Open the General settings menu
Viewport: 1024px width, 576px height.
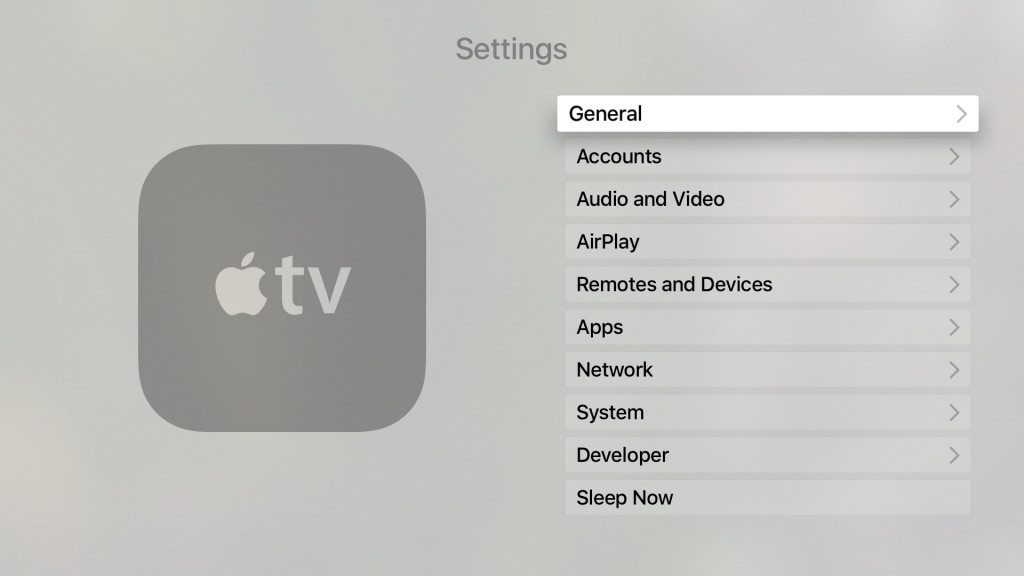tap(767, 114)
